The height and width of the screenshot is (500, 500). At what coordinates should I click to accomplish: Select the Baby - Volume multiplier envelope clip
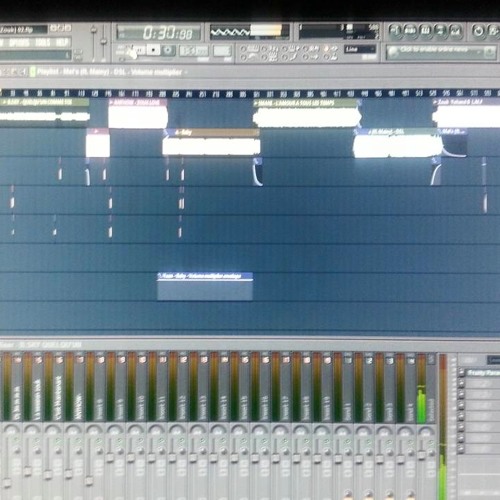(x=205, y=287)
